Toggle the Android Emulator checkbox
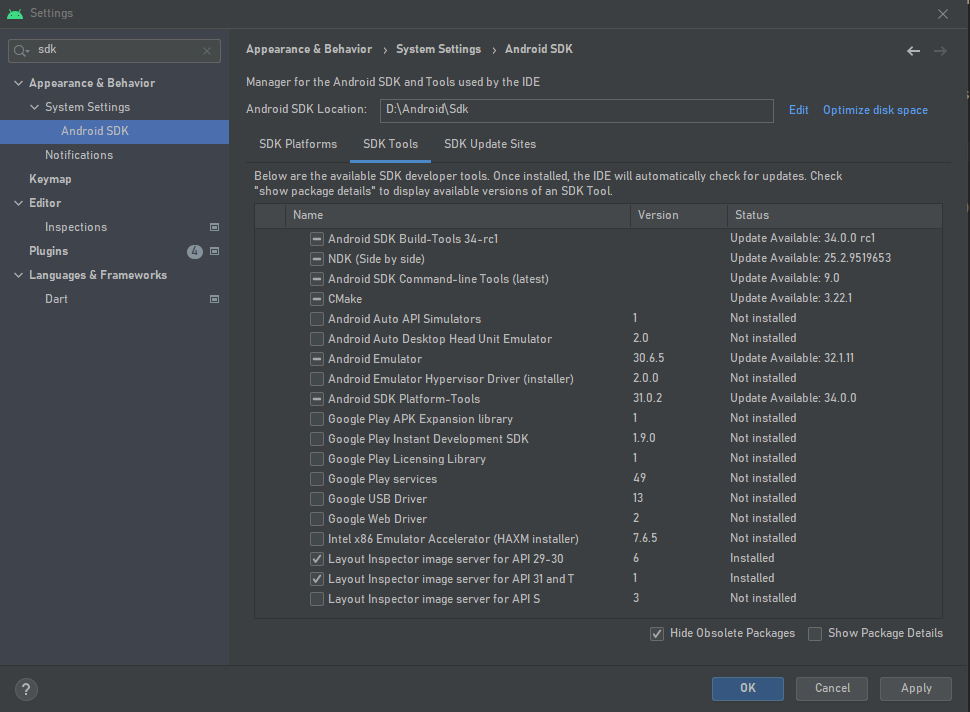 point(317,359)
